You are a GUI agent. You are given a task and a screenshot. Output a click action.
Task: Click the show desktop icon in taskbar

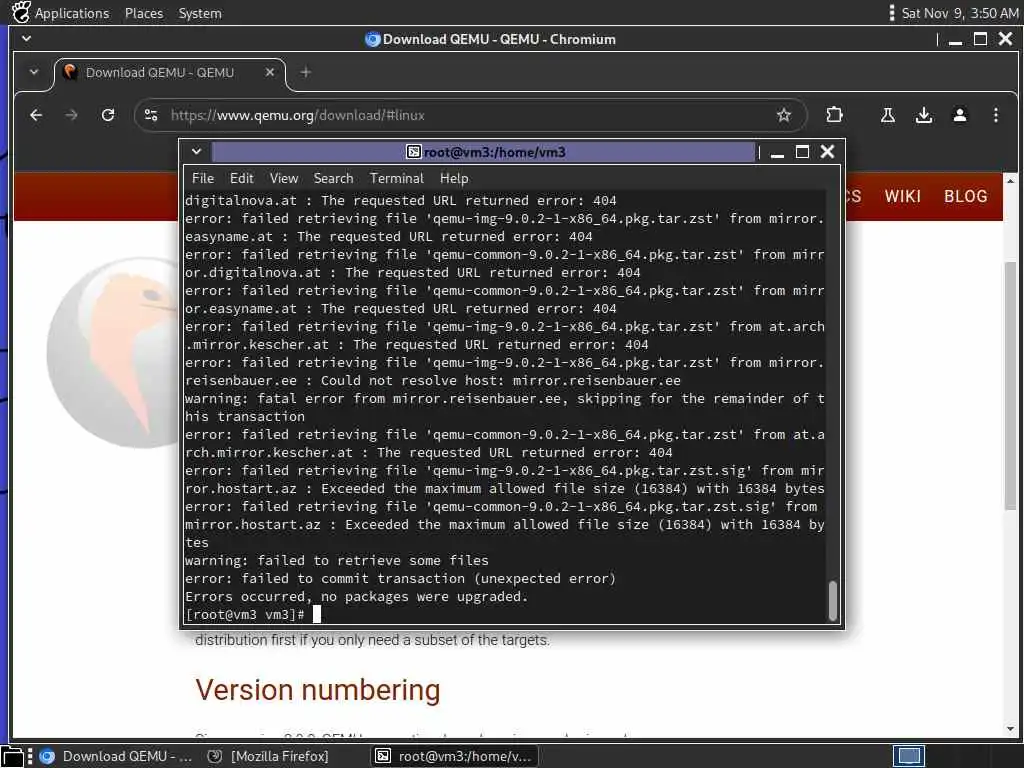click(x=13, y=756)
